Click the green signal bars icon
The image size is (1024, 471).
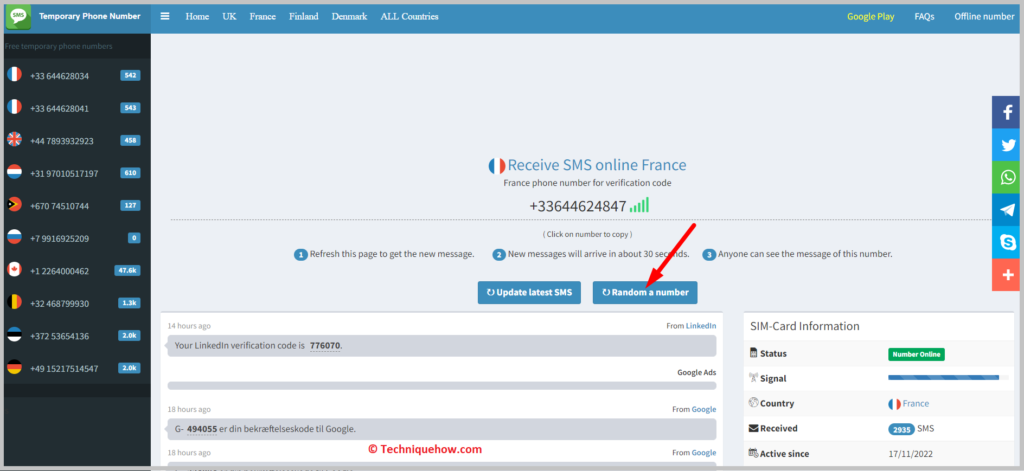(639, 206)
